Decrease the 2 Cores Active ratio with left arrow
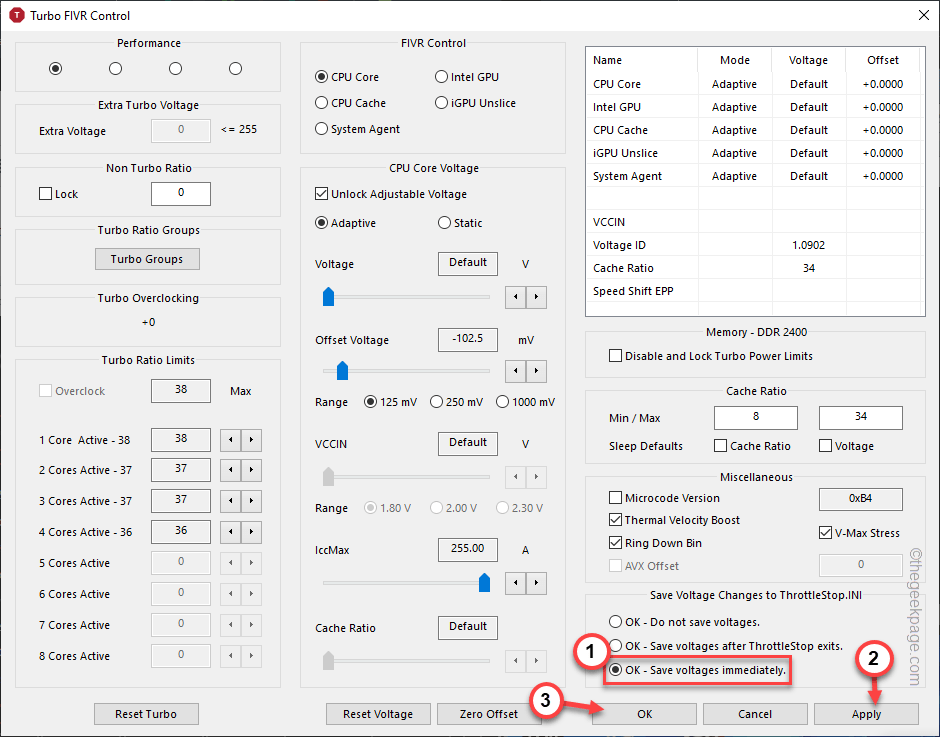940x737 pixels. pyautogui.click(x=229, y=470)
